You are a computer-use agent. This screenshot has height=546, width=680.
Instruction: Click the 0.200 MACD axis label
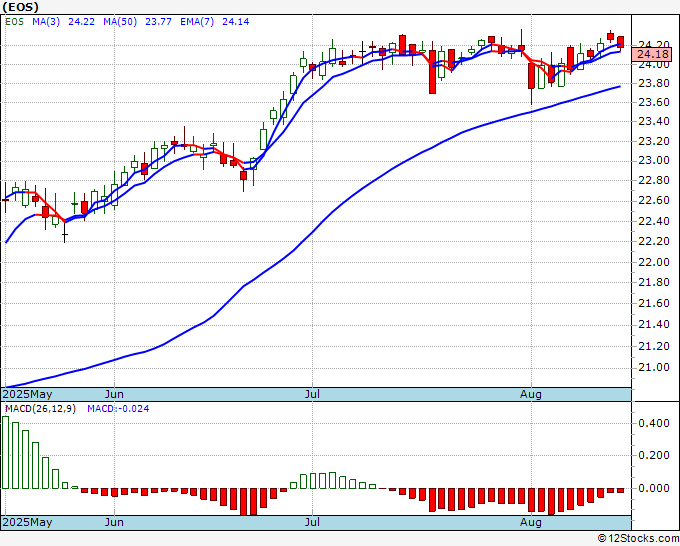click(x=654, y=455)
